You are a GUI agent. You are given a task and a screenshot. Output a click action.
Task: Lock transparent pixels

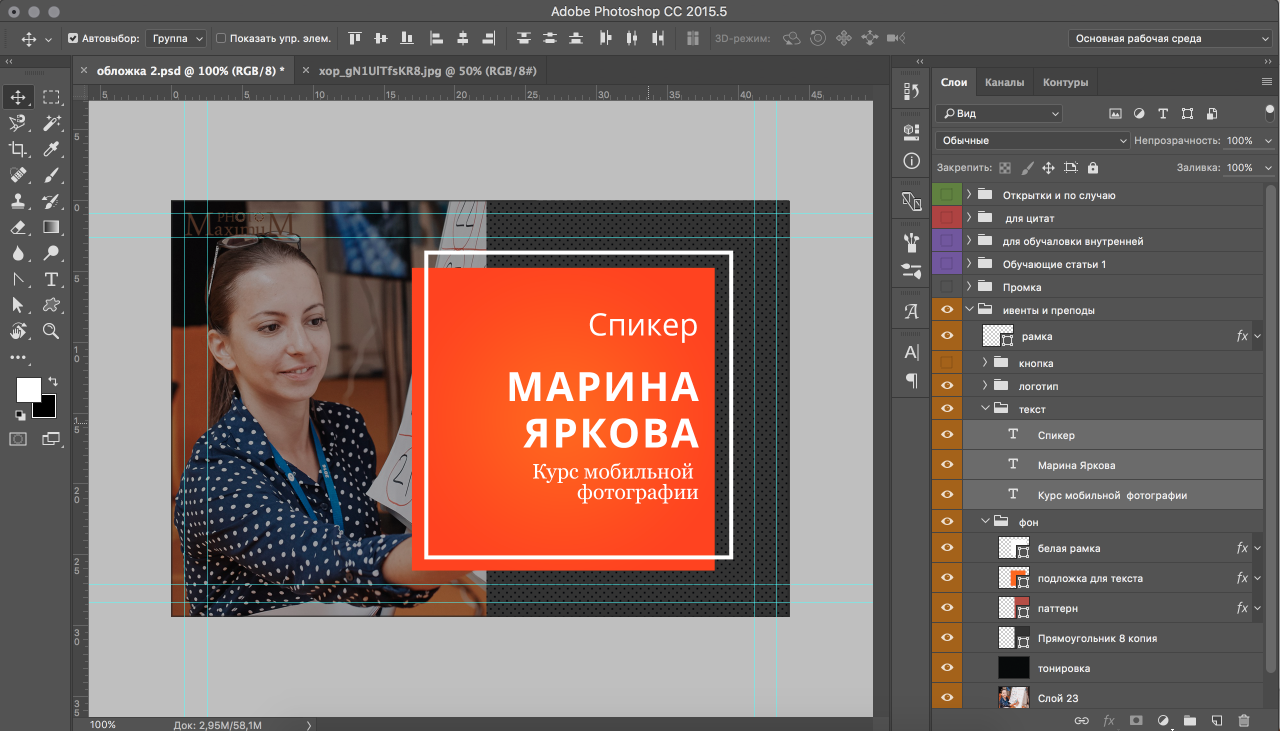point(1005,168)
